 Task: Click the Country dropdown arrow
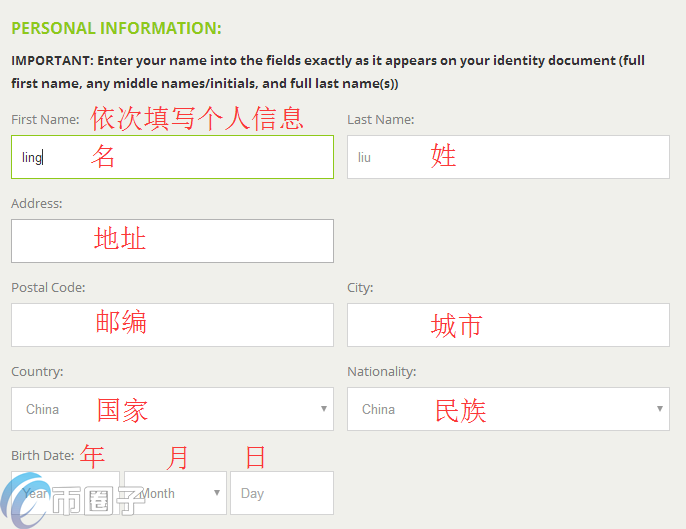click(x=324, y=409)
